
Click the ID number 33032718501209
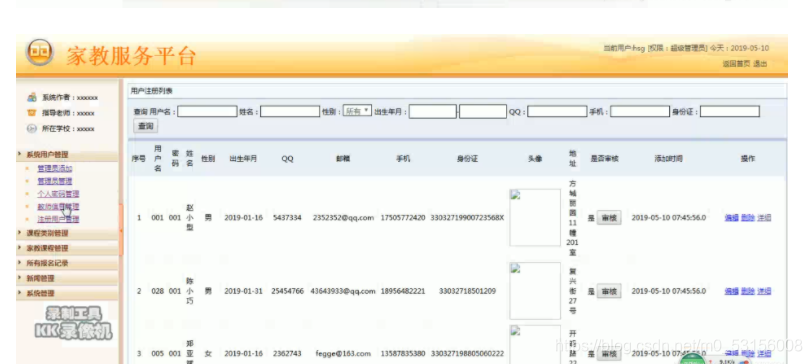point(467,292)
